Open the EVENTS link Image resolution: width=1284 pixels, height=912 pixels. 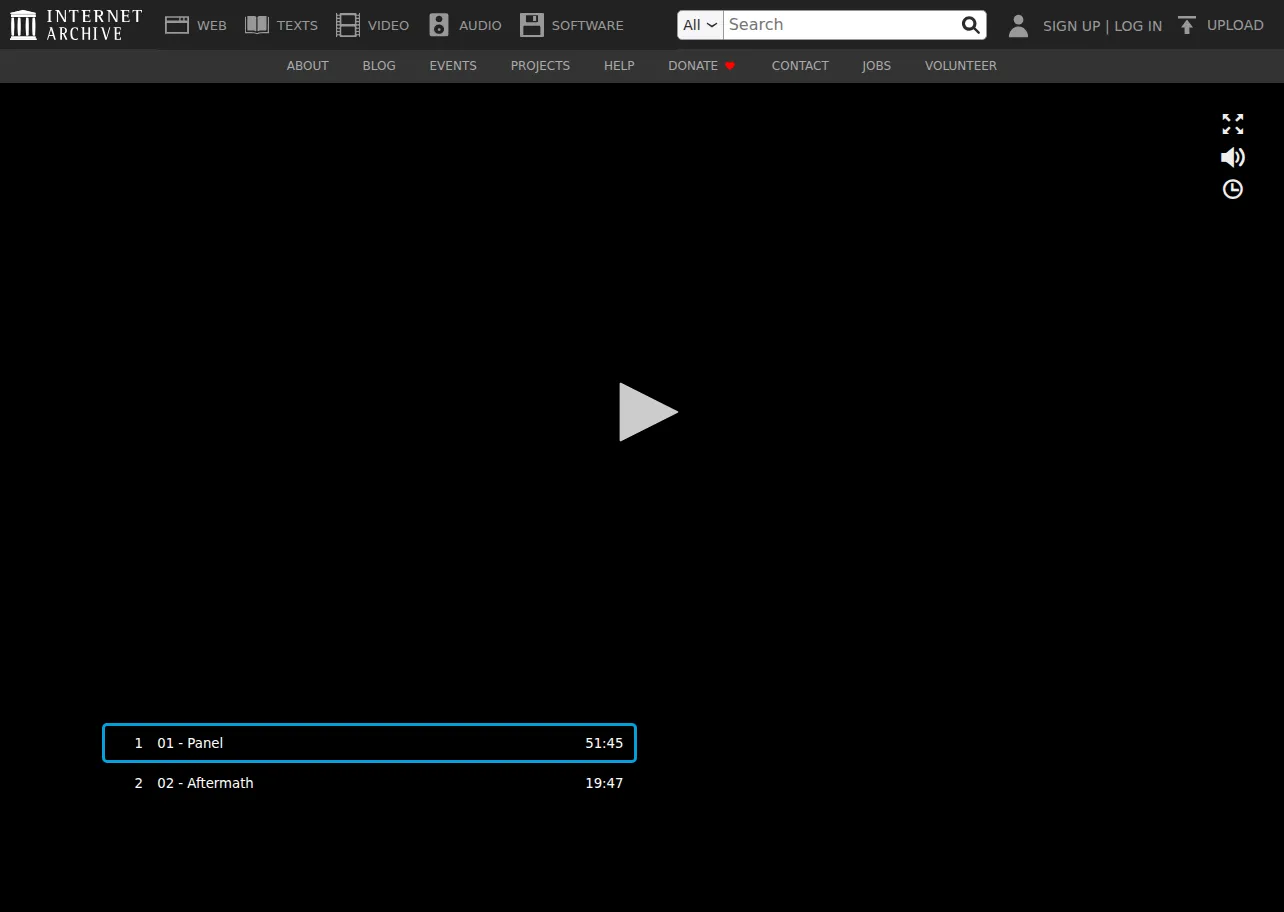tap(453, 66)
